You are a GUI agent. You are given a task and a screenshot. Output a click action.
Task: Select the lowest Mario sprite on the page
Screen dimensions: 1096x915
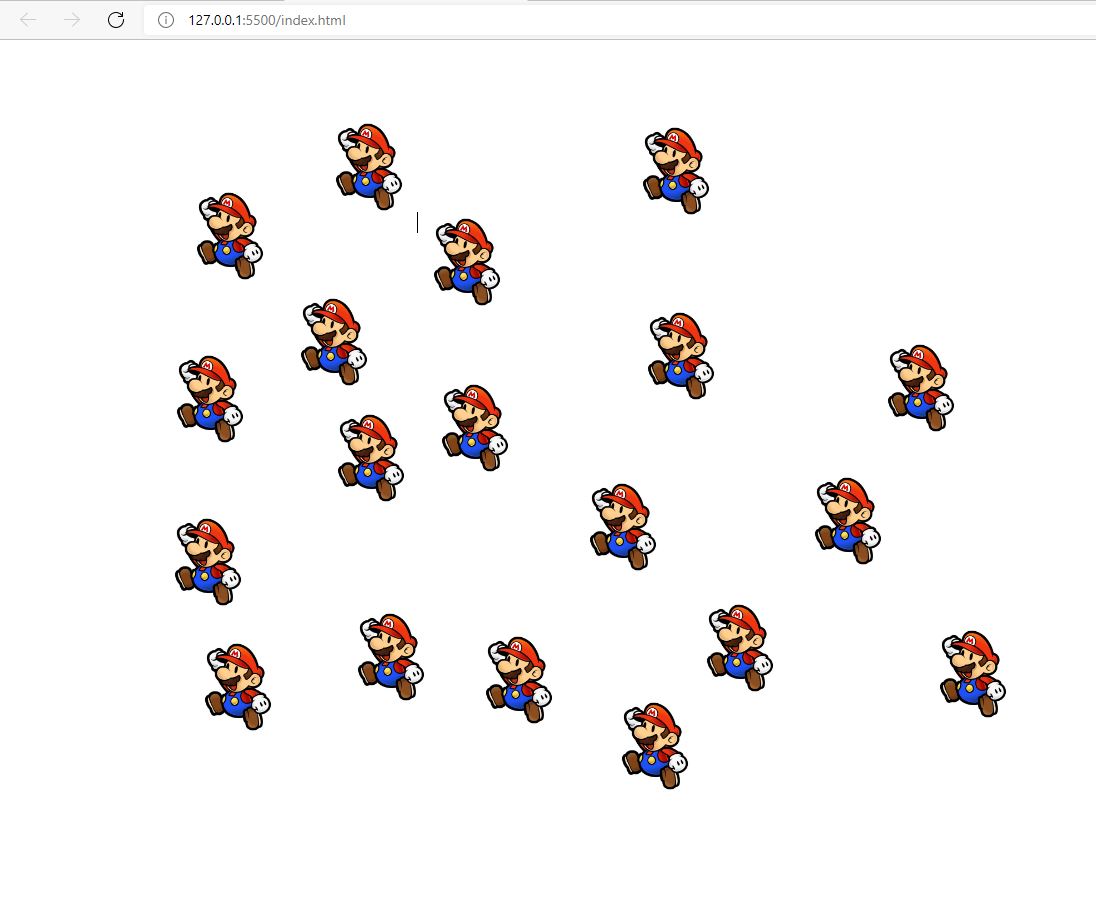click(655, 746)
